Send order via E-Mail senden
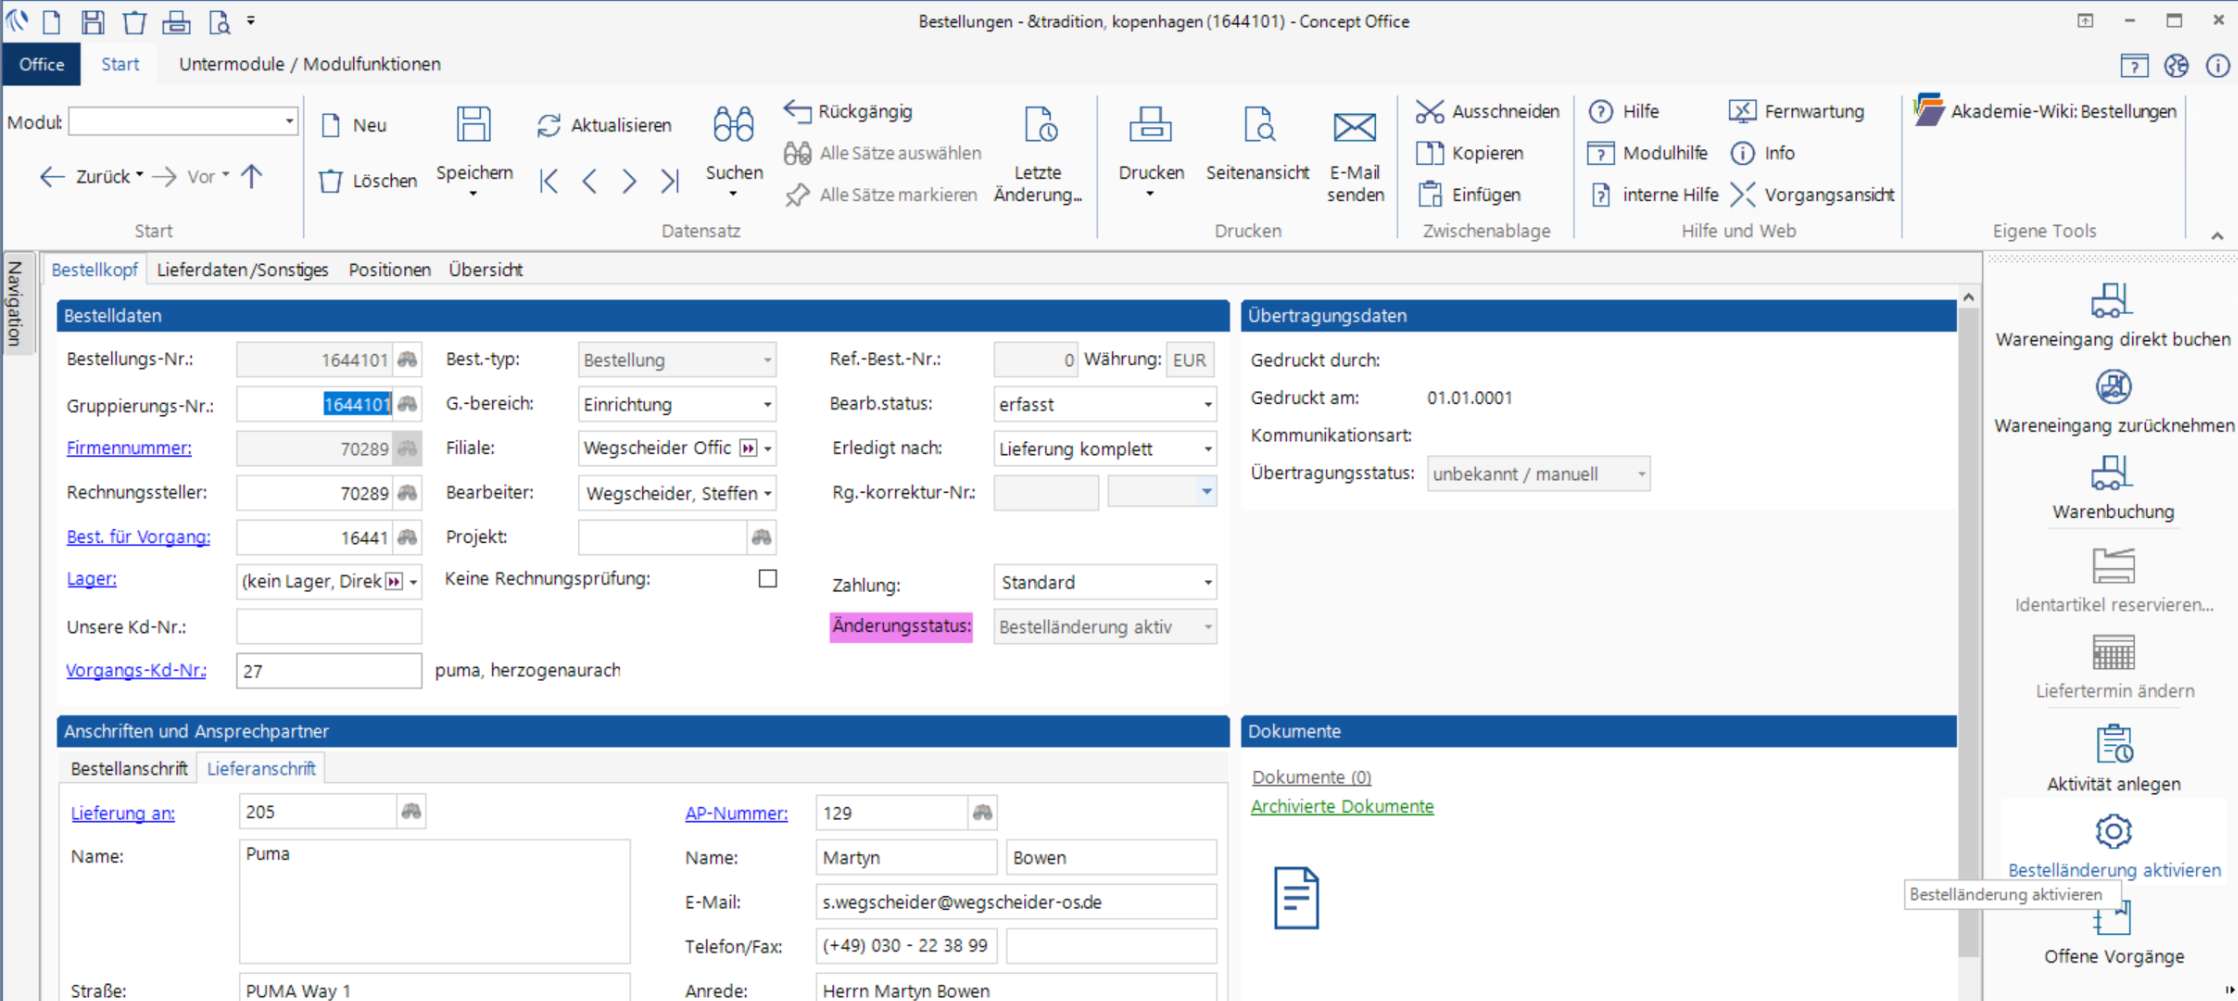 click(1355, 127)
